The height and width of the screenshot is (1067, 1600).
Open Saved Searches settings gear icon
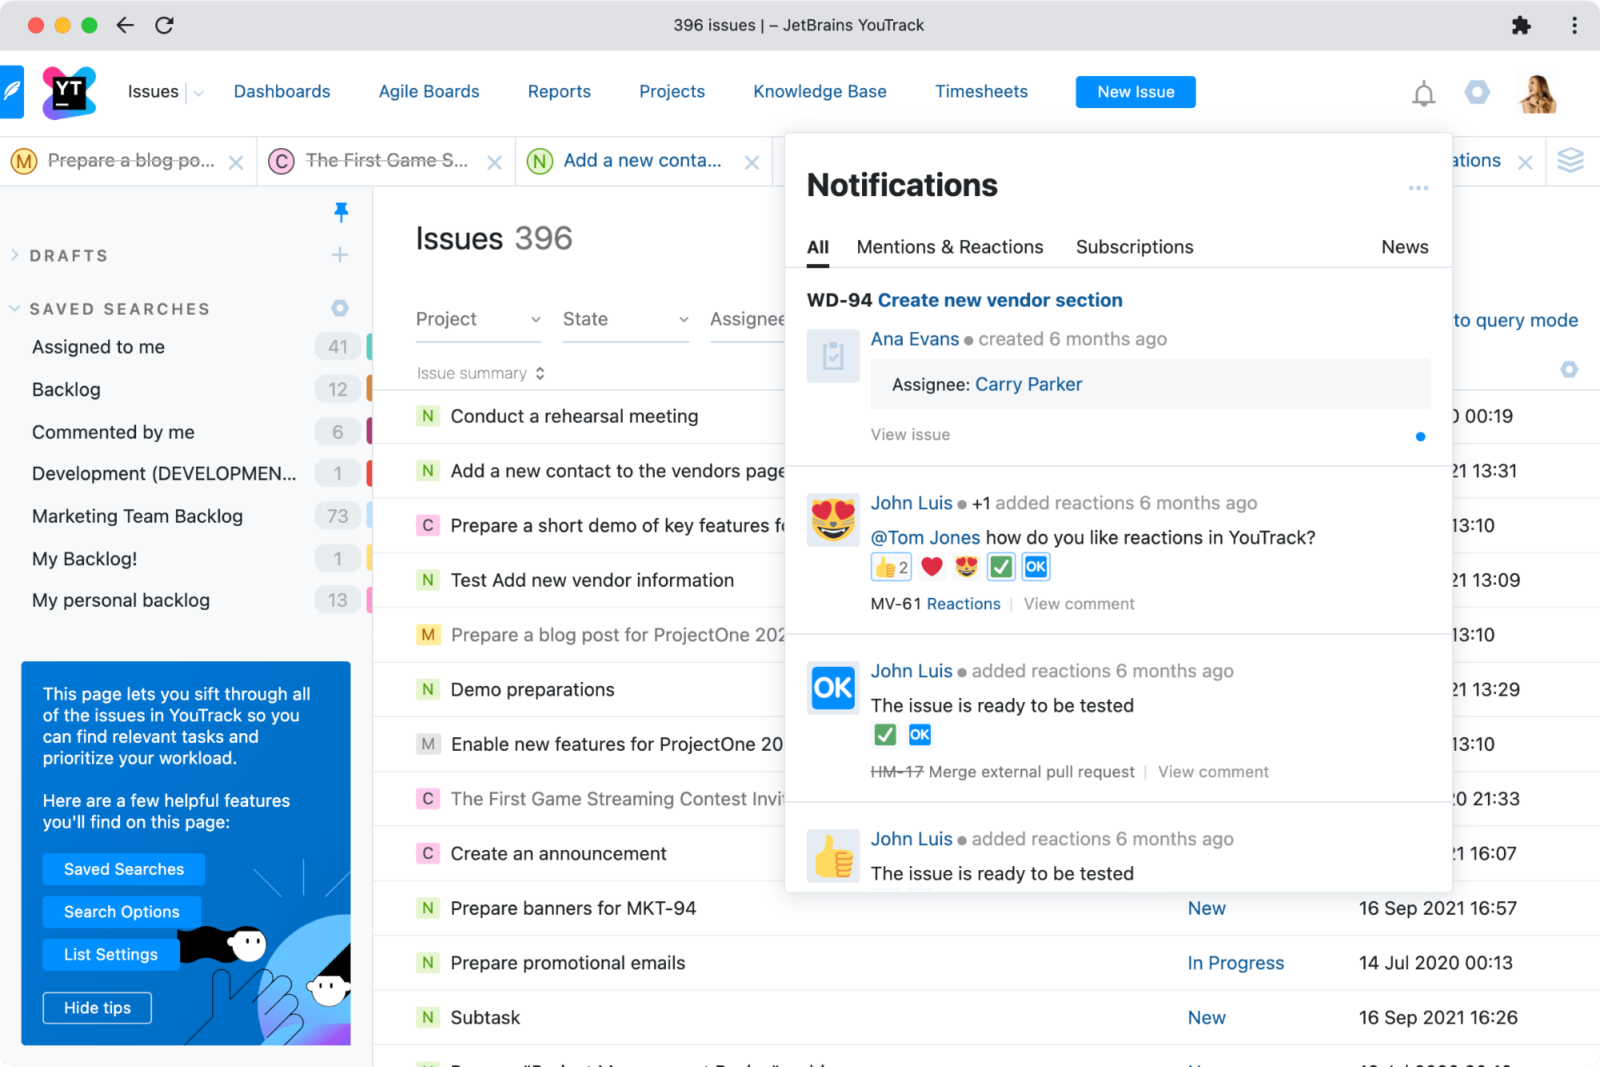click(x=340, y=308)
